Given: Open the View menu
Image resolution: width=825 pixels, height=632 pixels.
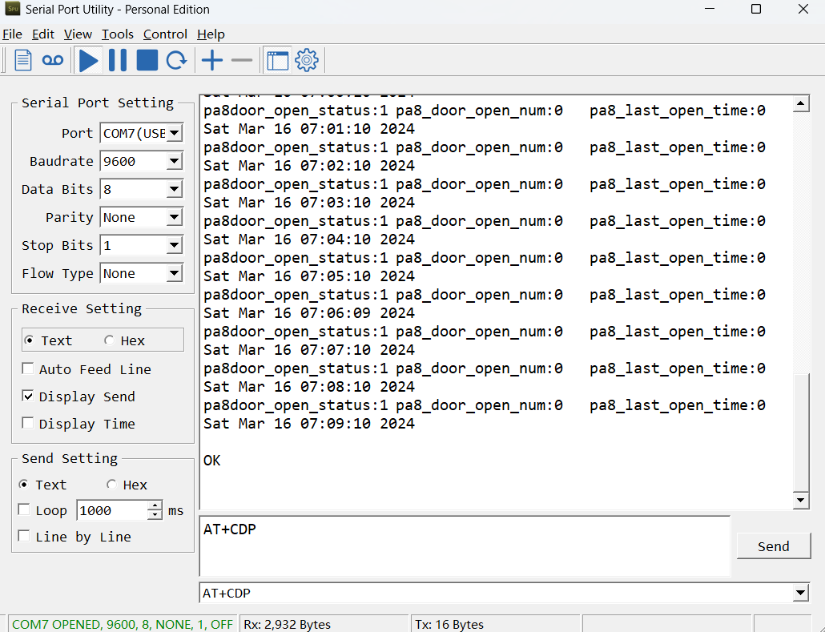Looking at the screenshot, I should coord(78,34).
